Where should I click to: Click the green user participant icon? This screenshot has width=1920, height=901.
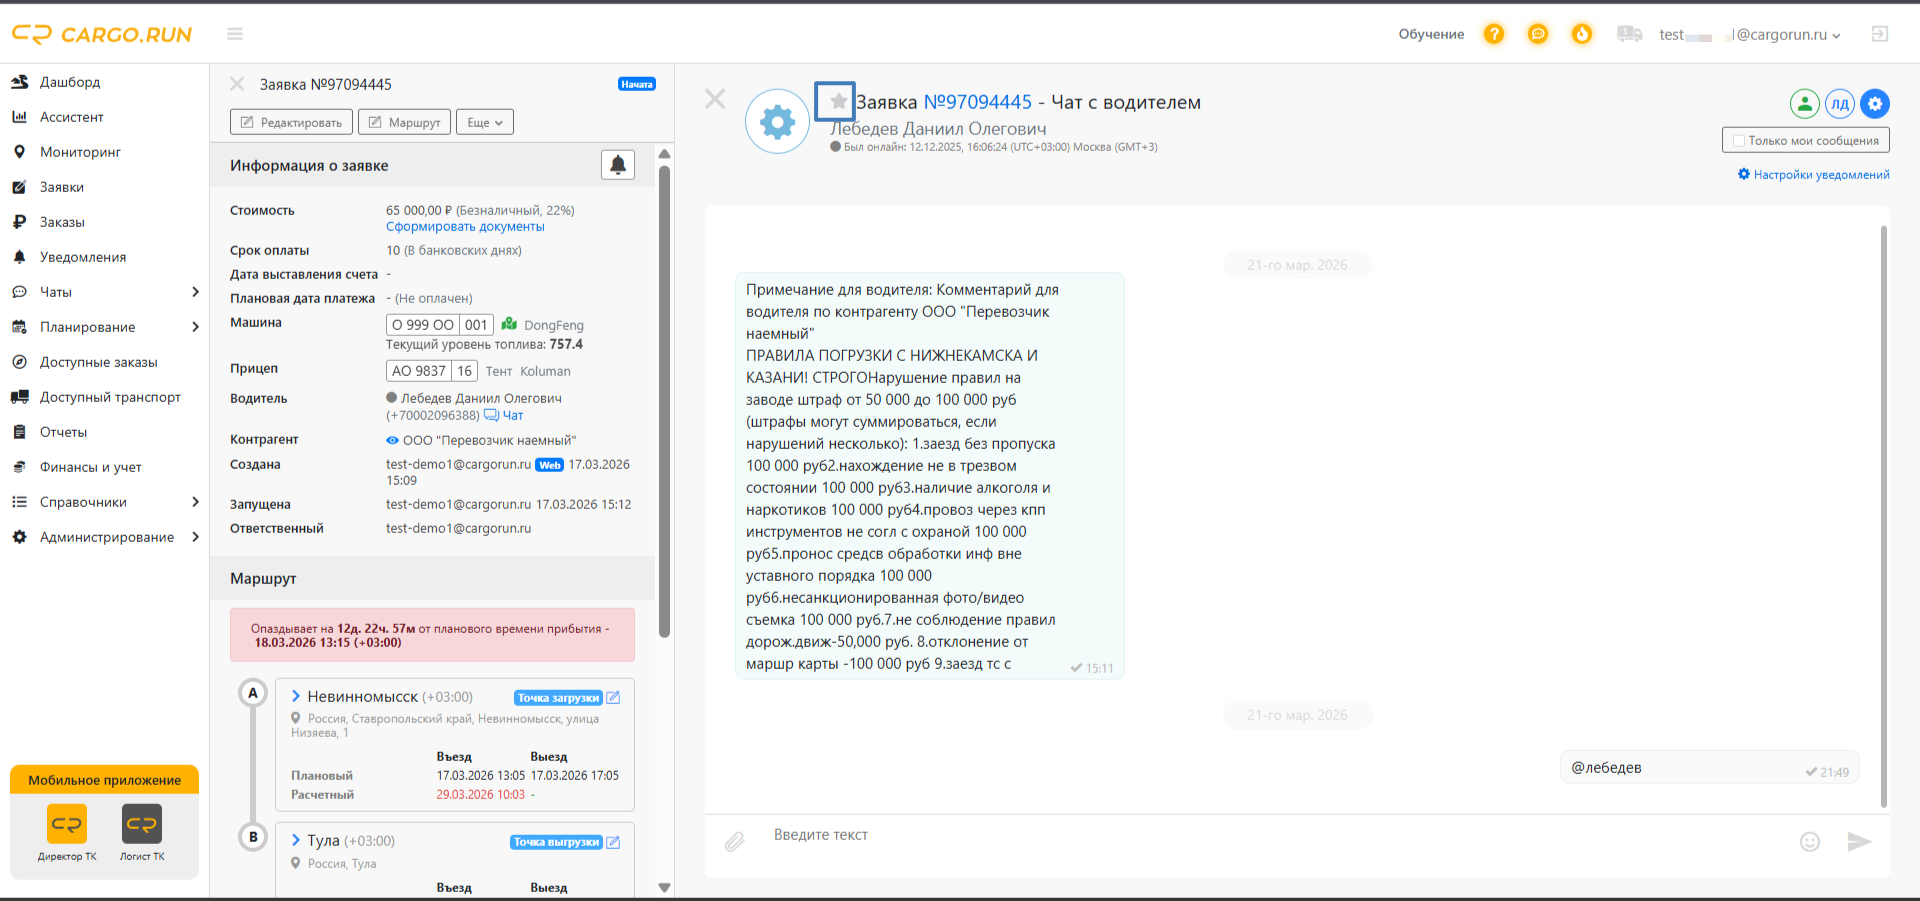pos(1804,103)
